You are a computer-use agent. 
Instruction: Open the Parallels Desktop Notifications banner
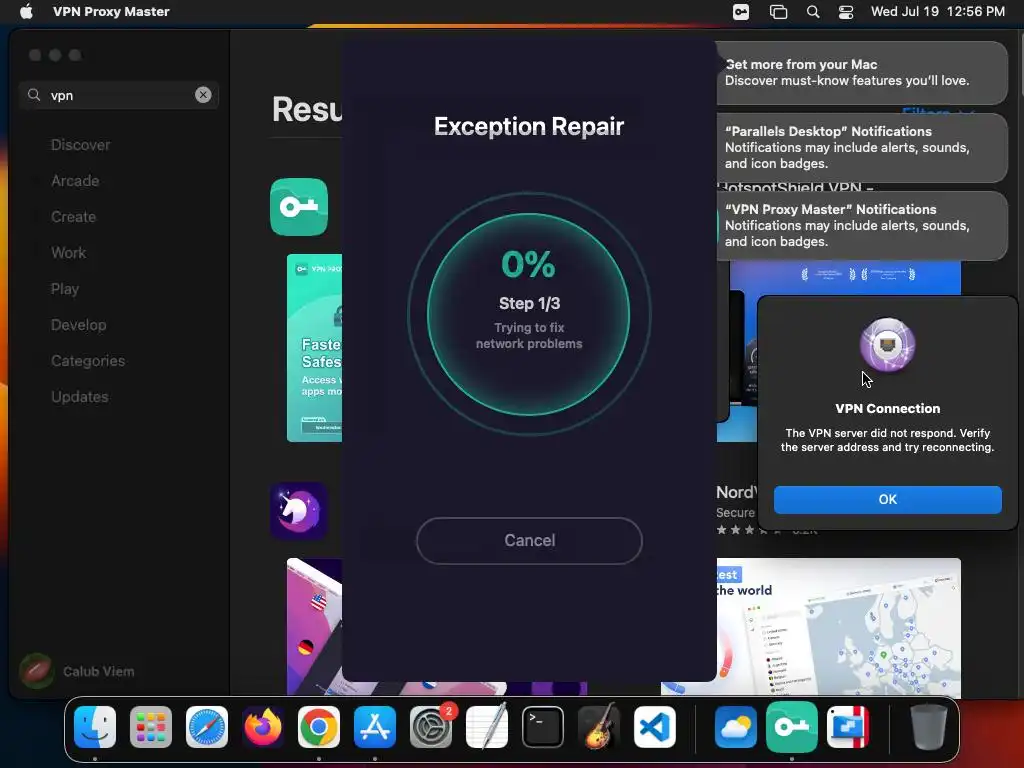tap(862, 148)
